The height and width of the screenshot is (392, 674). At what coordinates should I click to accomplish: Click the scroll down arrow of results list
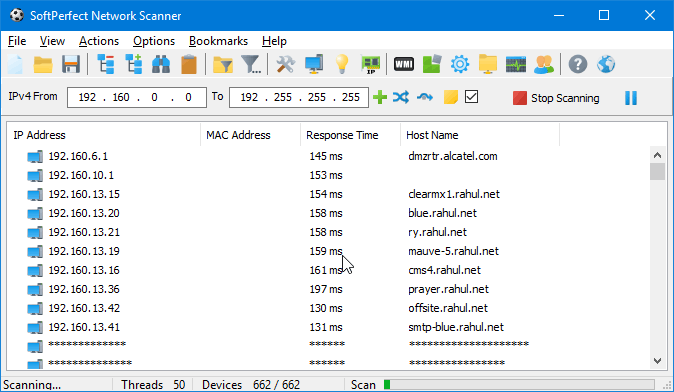point(657,361)
